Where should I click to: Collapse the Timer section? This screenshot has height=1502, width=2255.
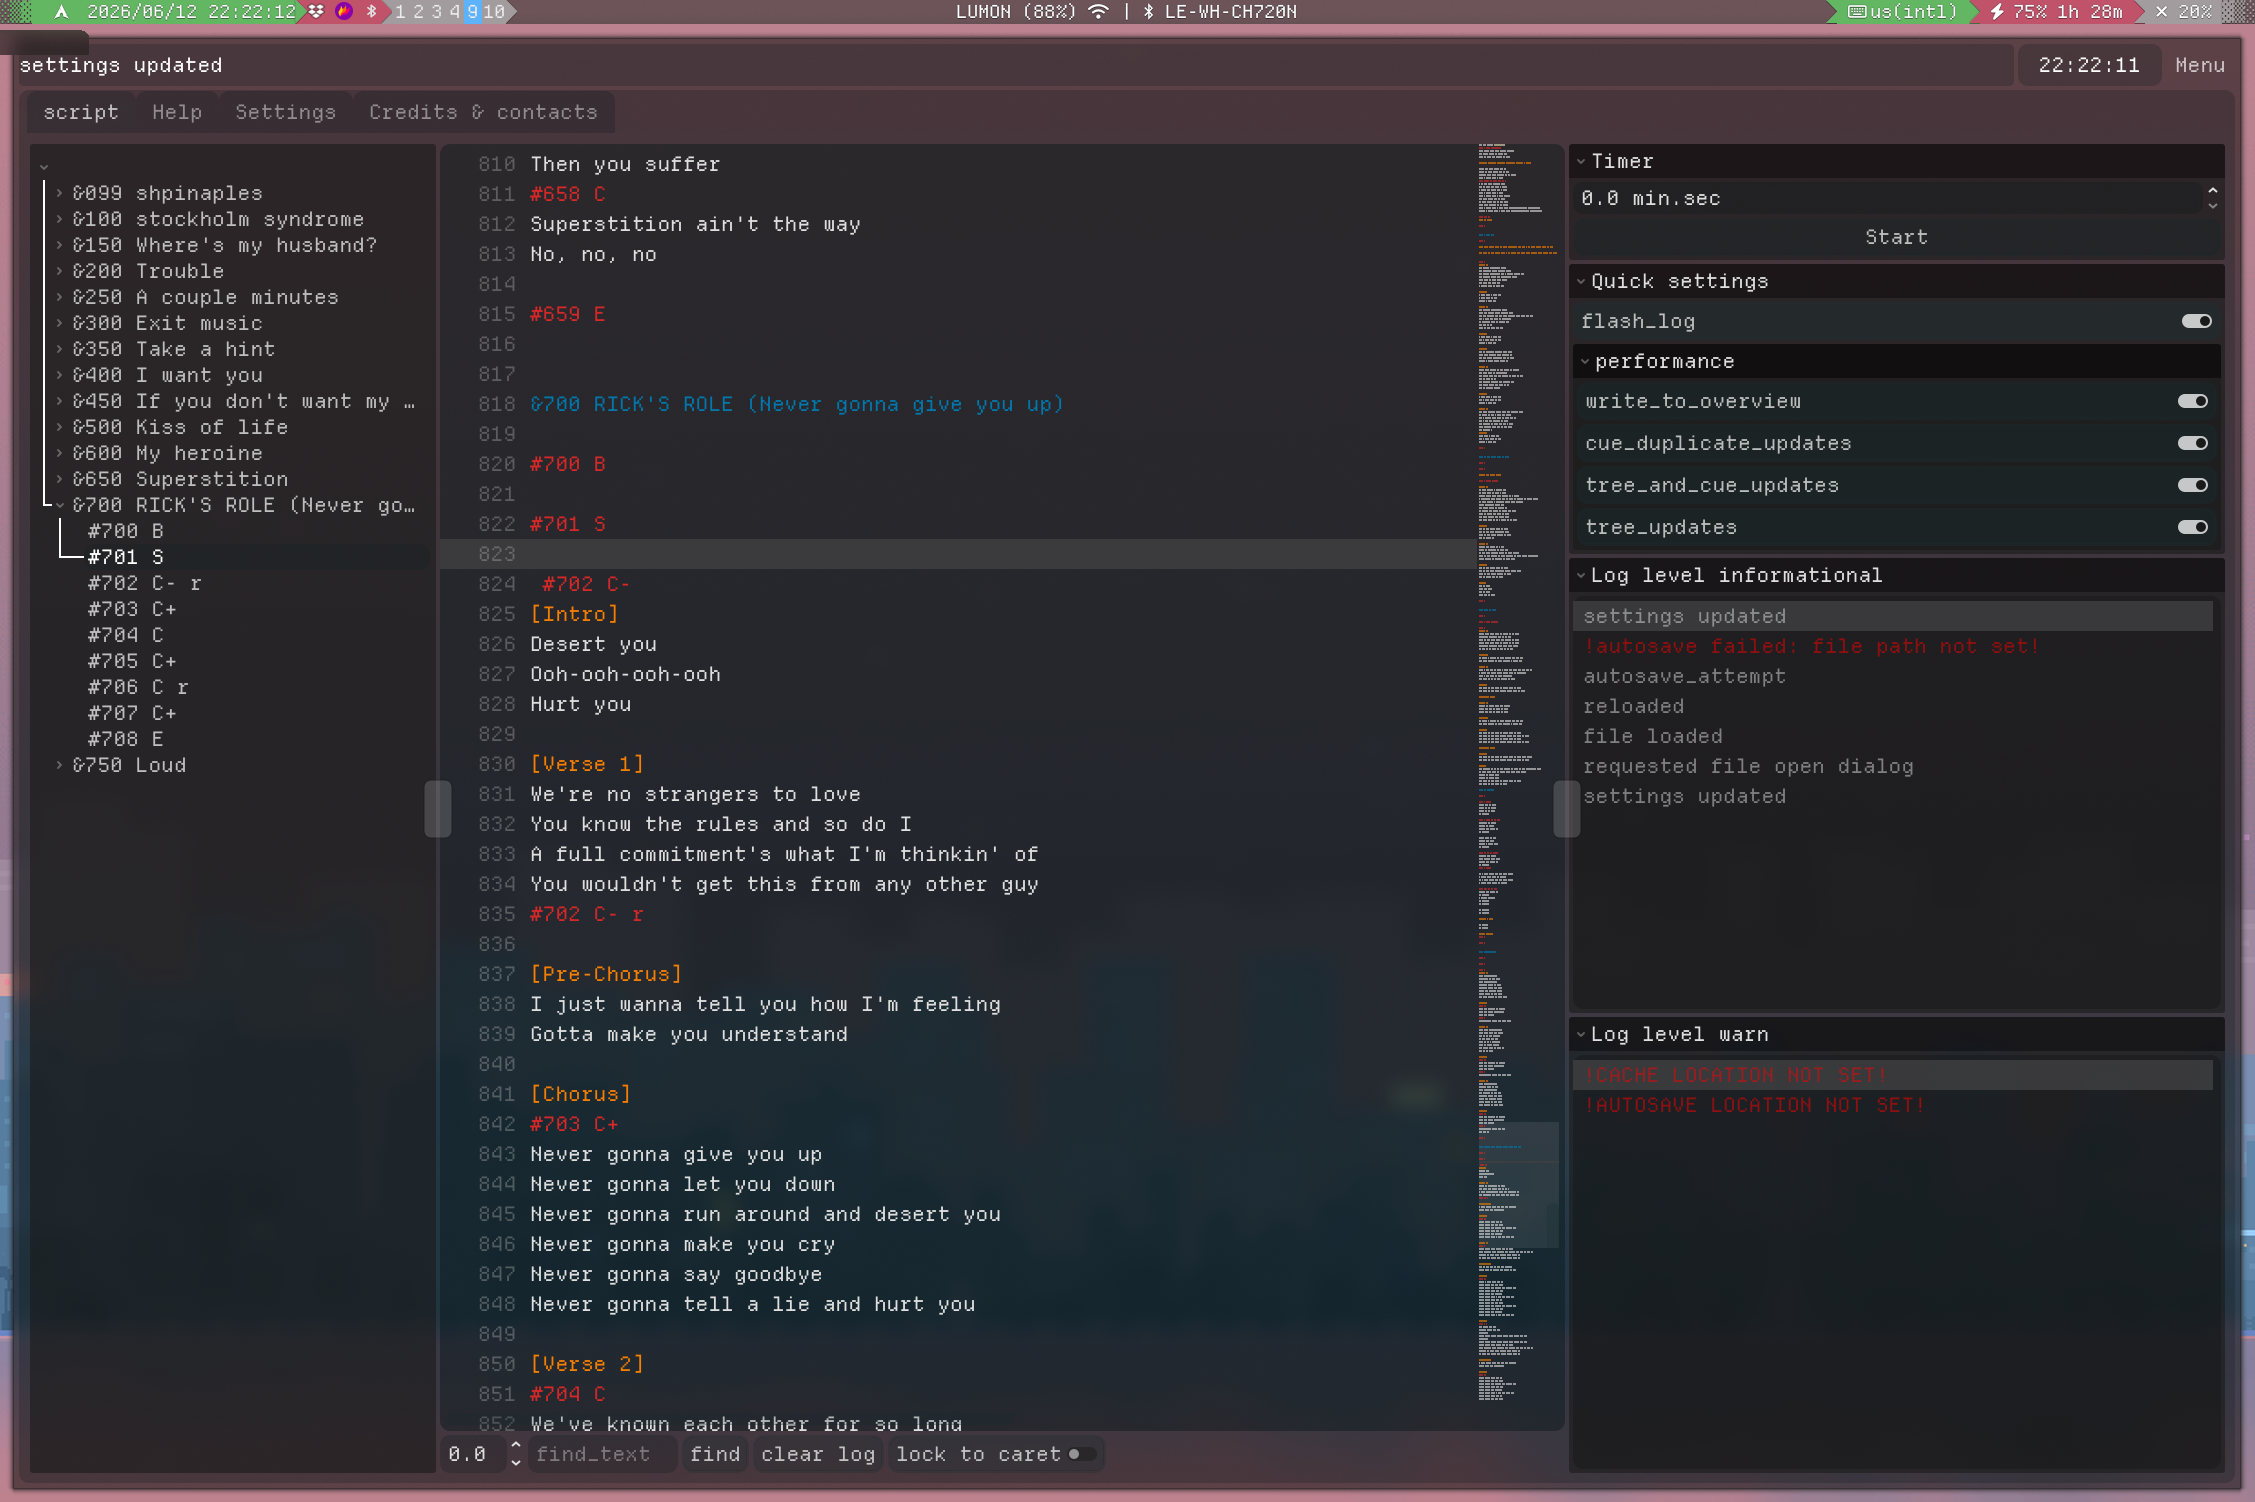(x=1581, y=161)
